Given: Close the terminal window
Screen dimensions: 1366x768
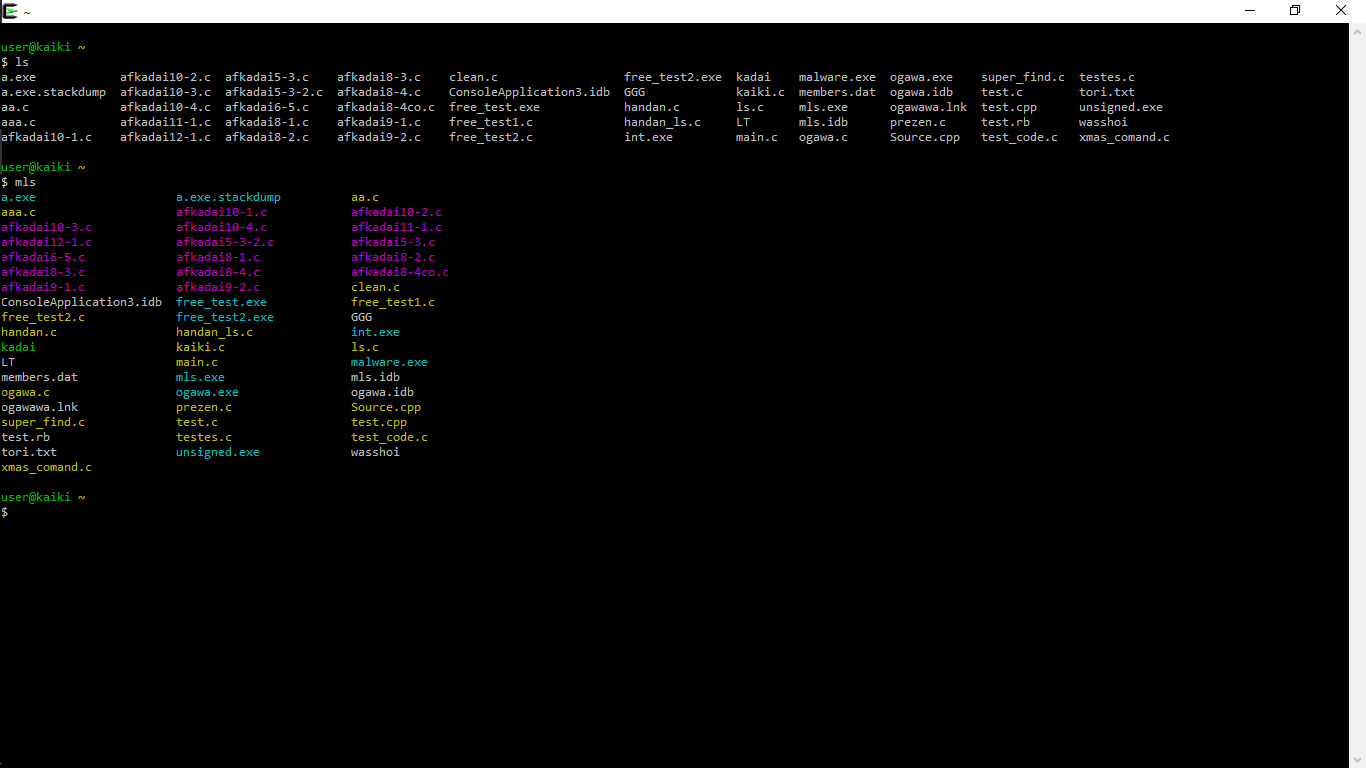Looking at the screenshot, I should (1342, 11).
